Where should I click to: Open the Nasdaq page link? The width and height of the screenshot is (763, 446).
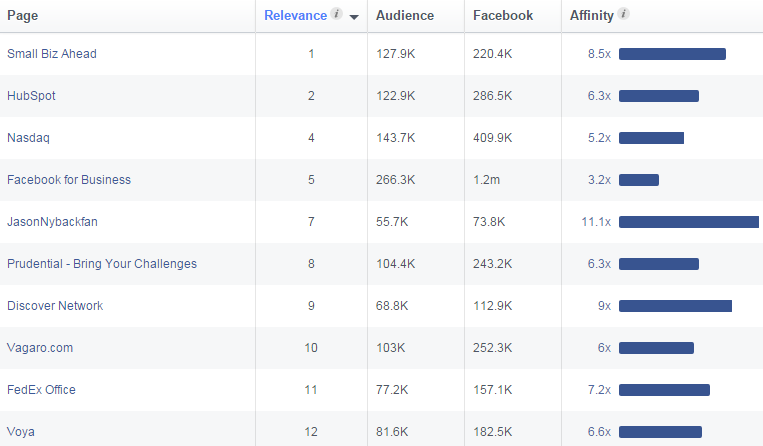pos(28,138)
